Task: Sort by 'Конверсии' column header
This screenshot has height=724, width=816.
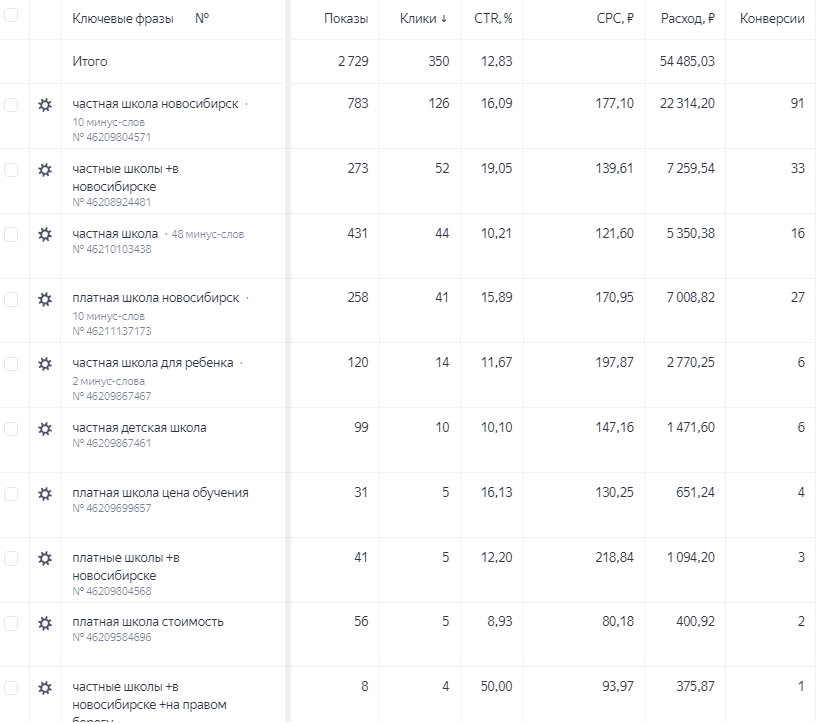Action: pyautogui.click(x=772, y=19)
